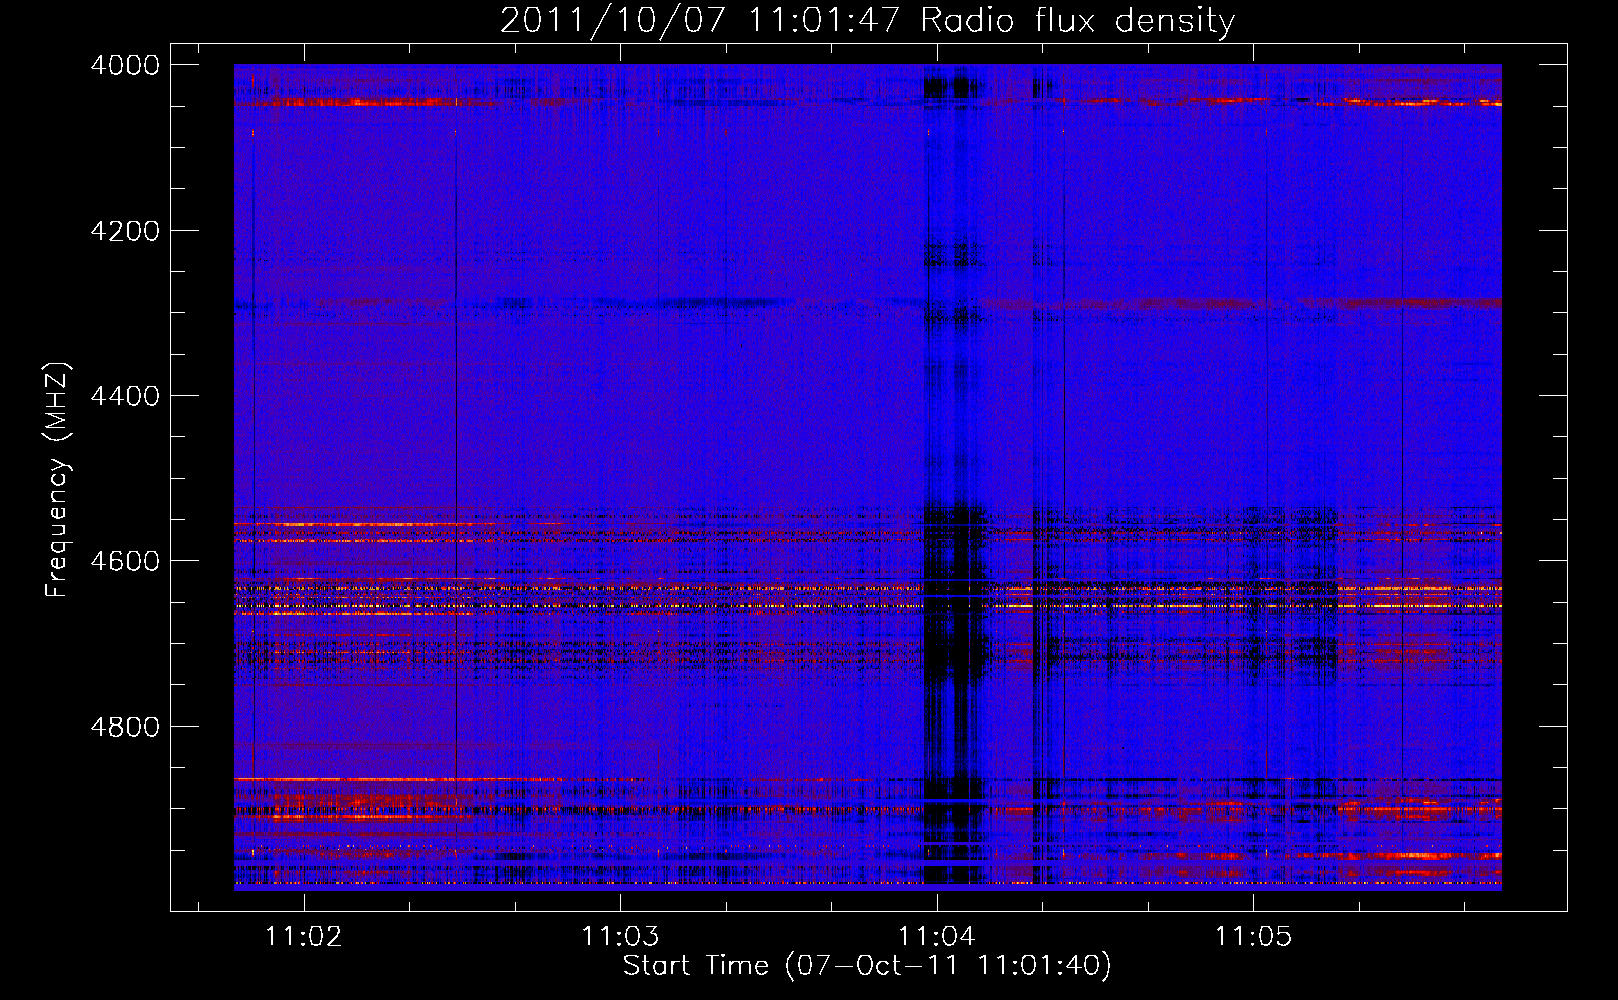Click the 4000 frequency tick label
The image size is (1618, 1000).
[x=125, y=65]
